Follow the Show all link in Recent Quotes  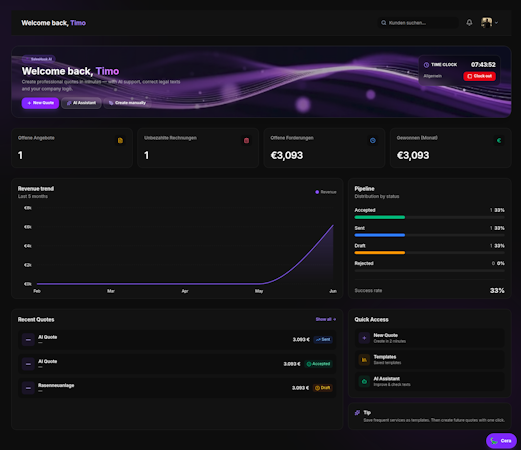coord(326,319)
